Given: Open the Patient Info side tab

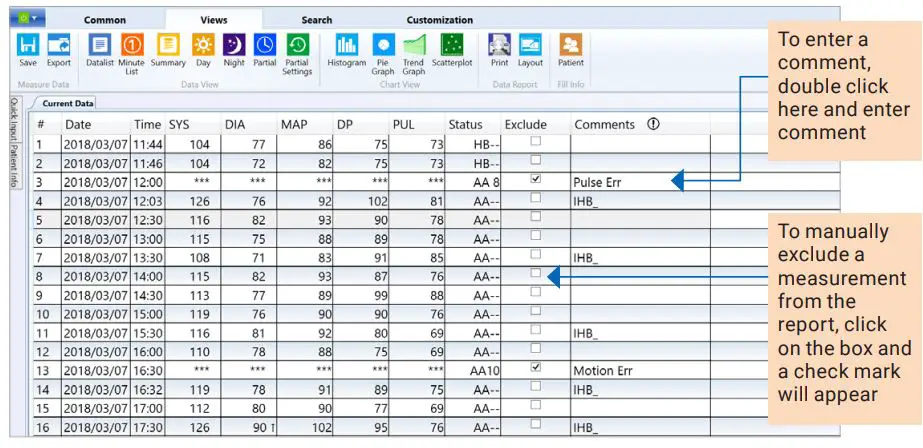Looking at the screenshot, I should pyautogui.click(x=15, y=166).
